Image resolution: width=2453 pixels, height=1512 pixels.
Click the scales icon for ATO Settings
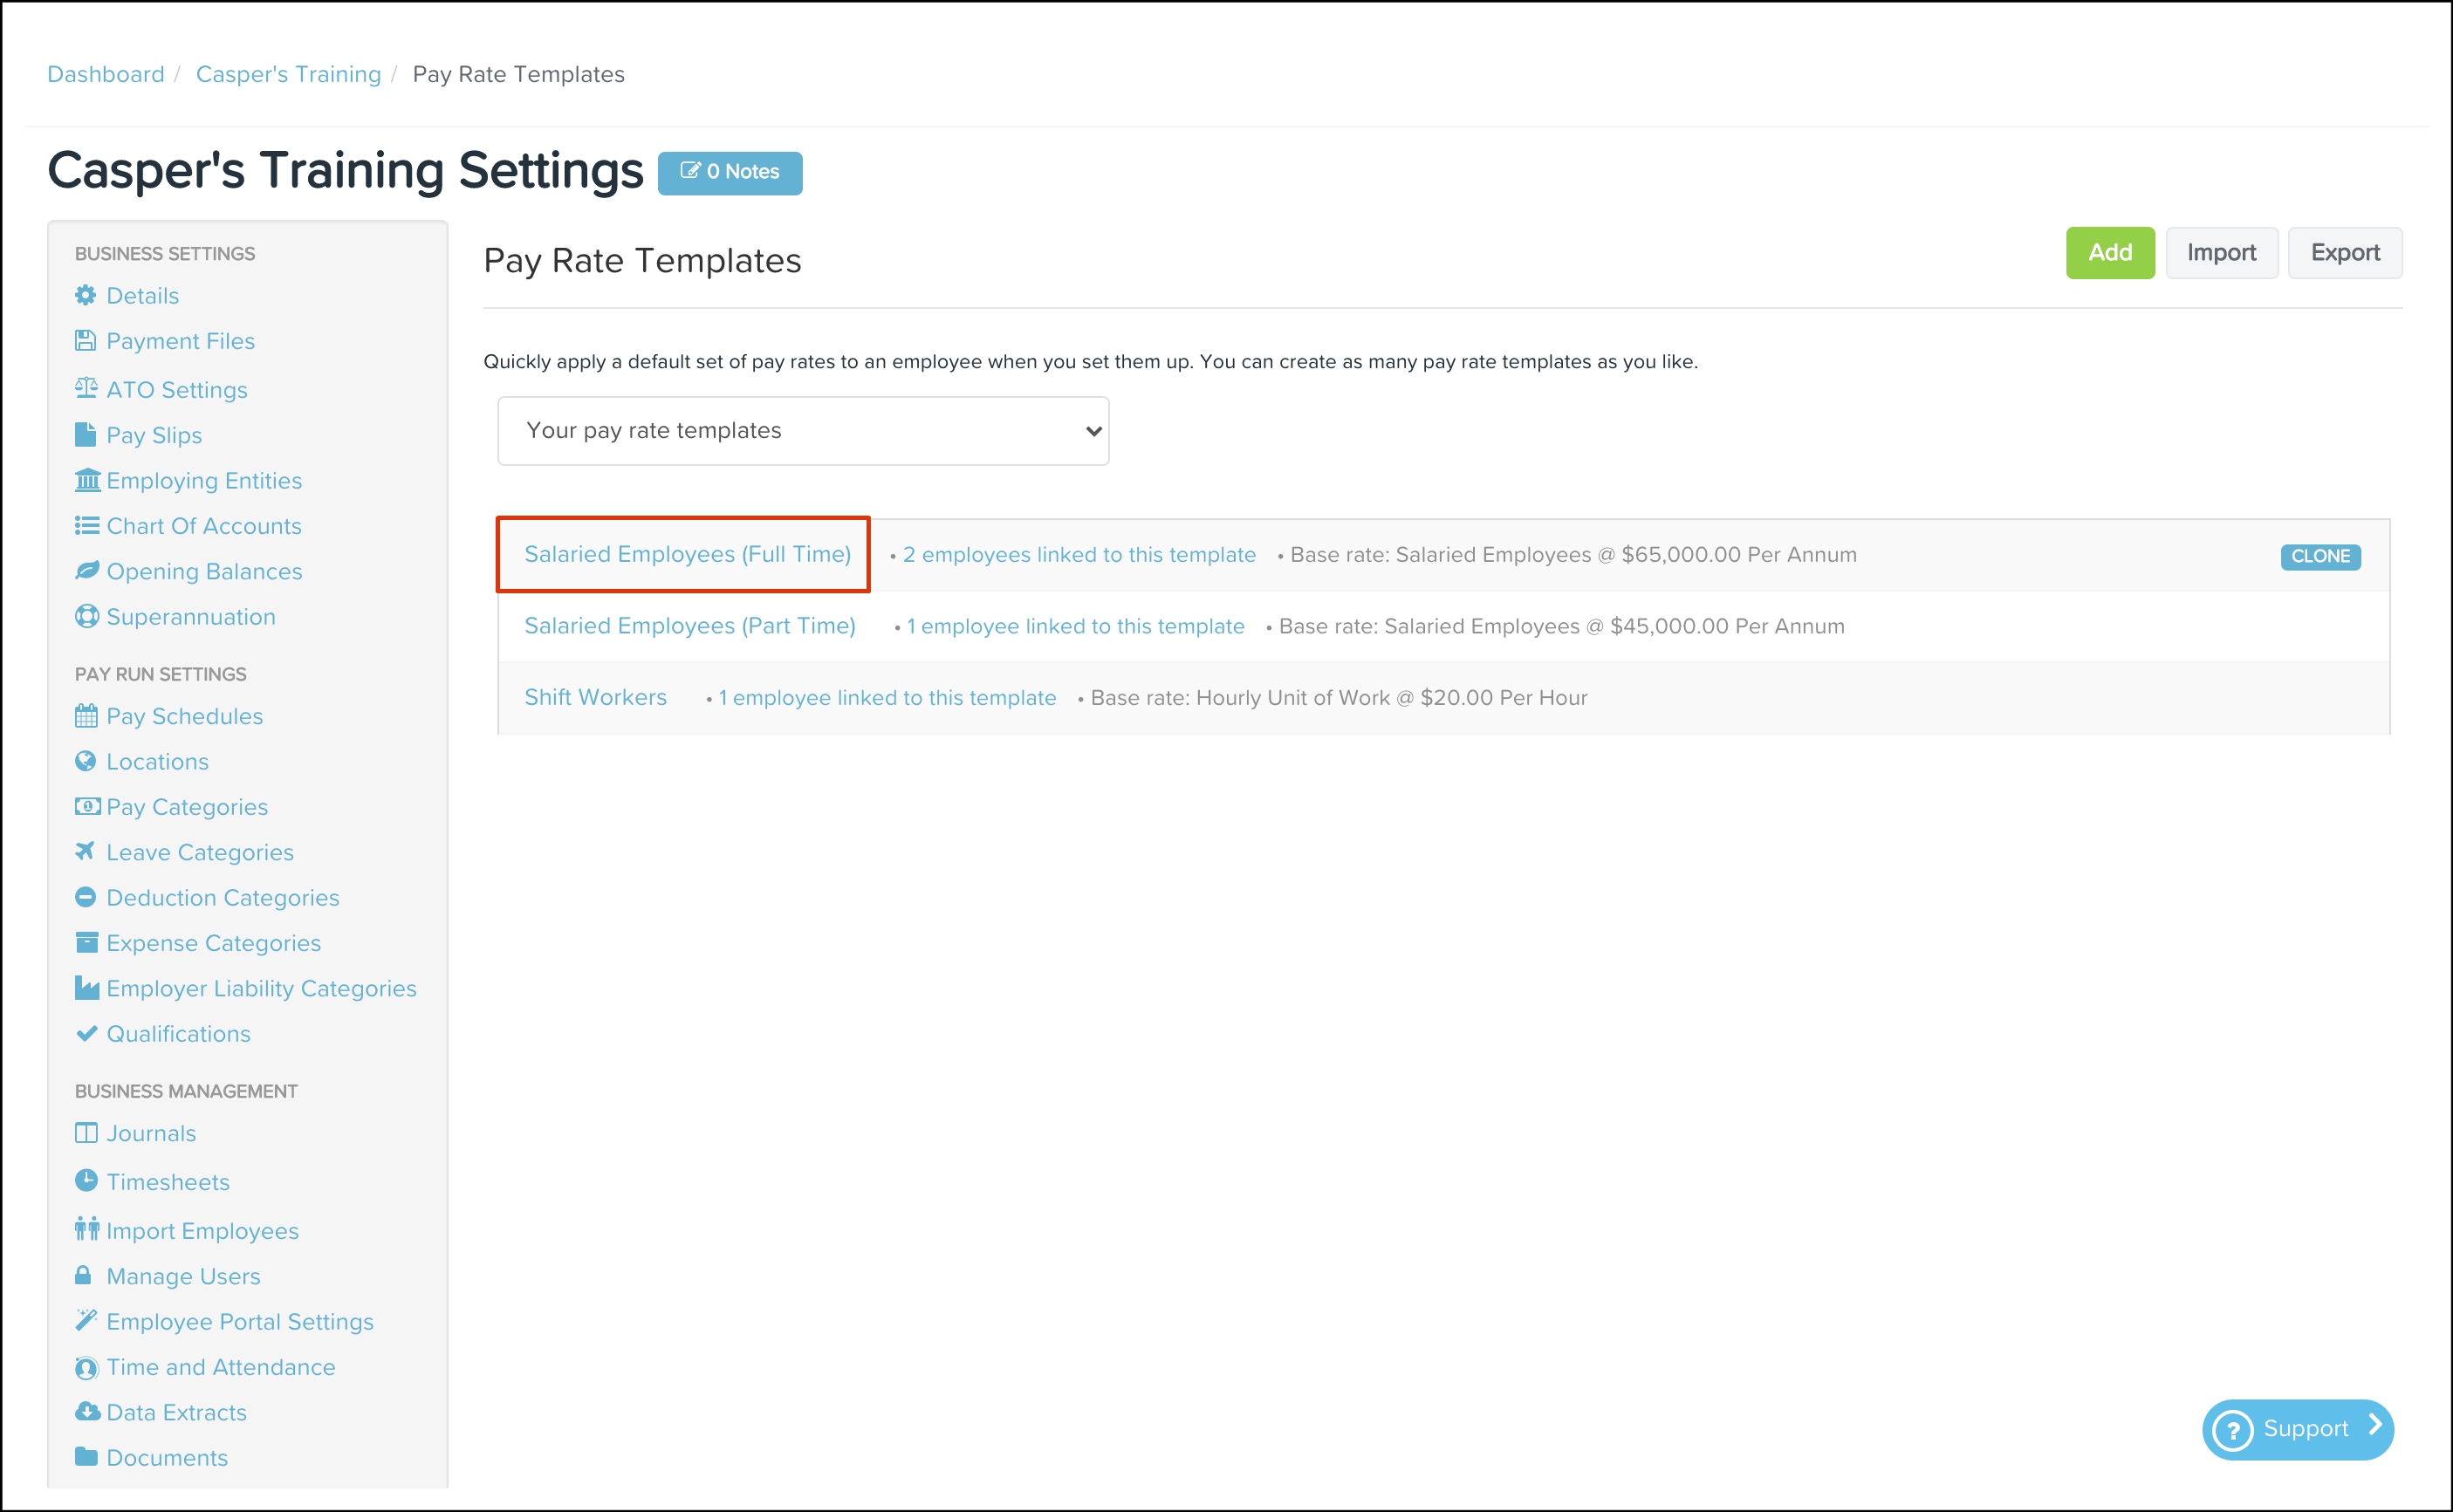click(86, 389)
